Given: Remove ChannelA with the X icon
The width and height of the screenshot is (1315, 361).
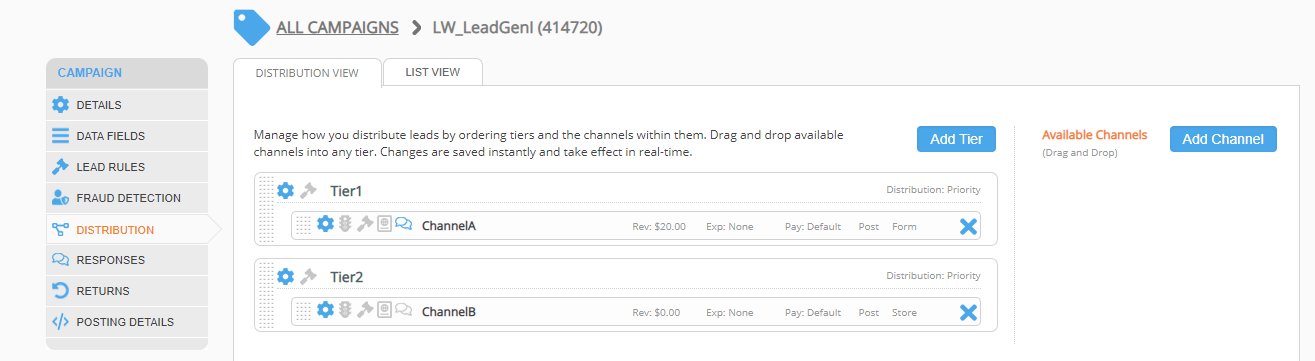Looking at the screenshot, I should pos(968,227).
